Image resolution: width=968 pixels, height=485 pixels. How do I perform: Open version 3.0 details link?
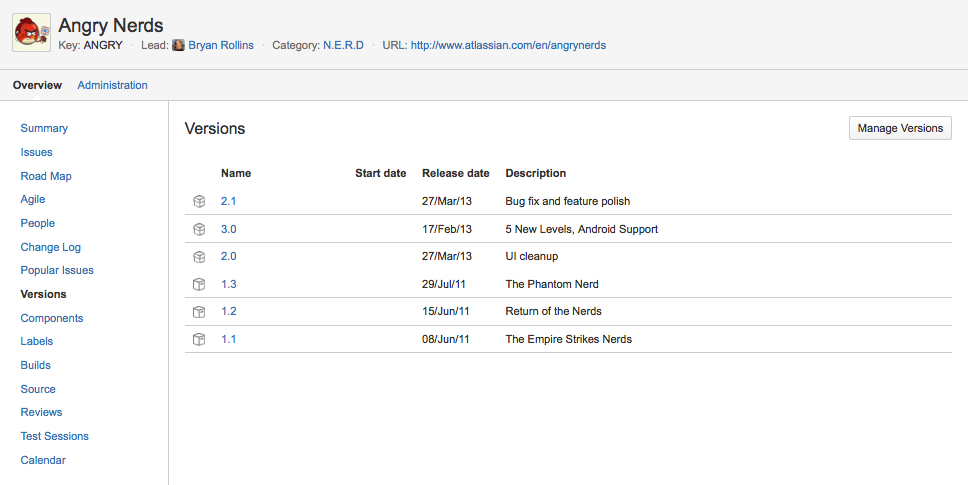(x=228, y=229)
